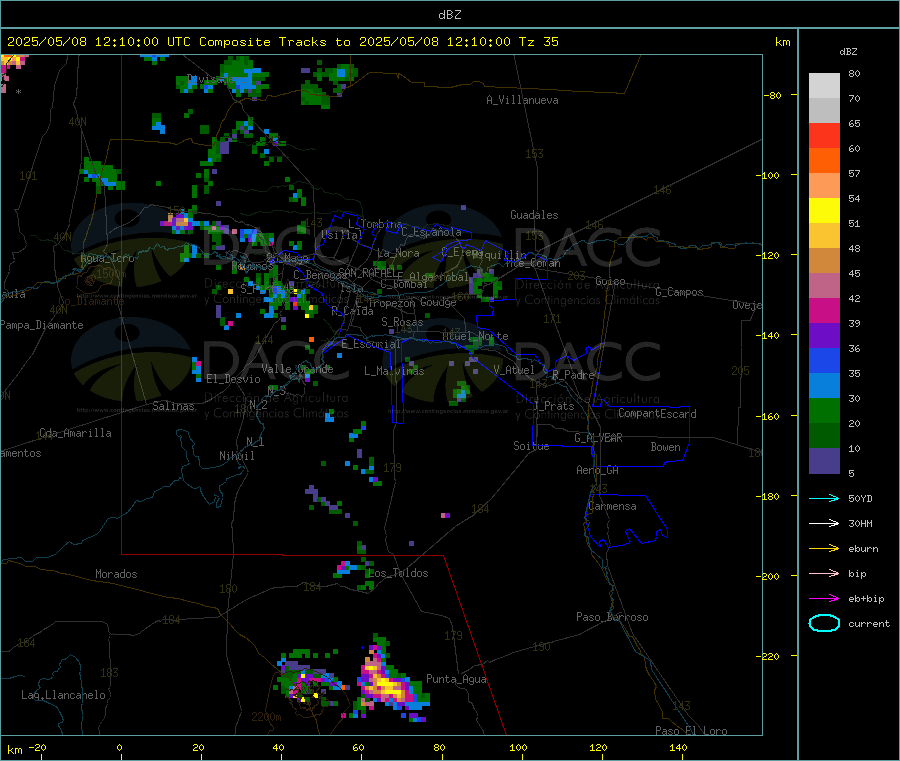Click the 'Guadales' map label
This screenshot has height=761, width=900.
tap(534, 215)
